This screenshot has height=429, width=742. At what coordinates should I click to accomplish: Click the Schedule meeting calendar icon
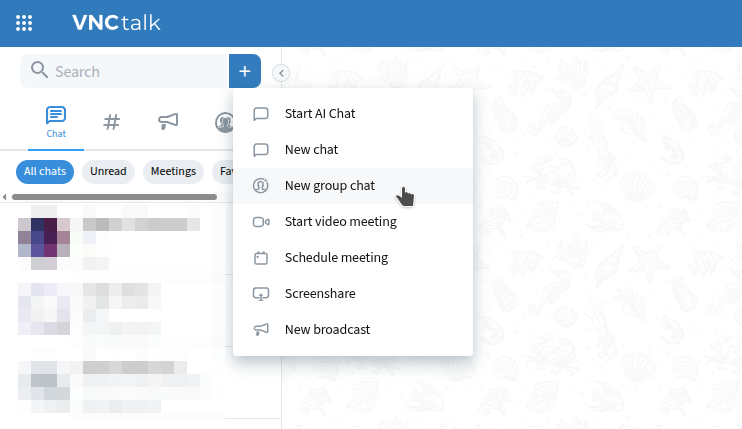[261, 258]
